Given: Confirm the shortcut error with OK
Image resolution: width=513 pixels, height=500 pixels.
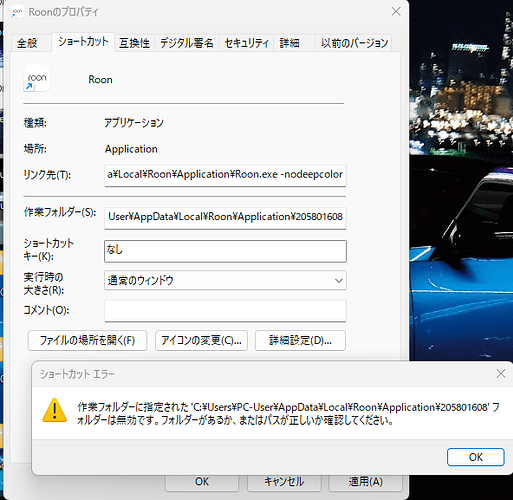Looking at the screenshot, I should [476, 457].
